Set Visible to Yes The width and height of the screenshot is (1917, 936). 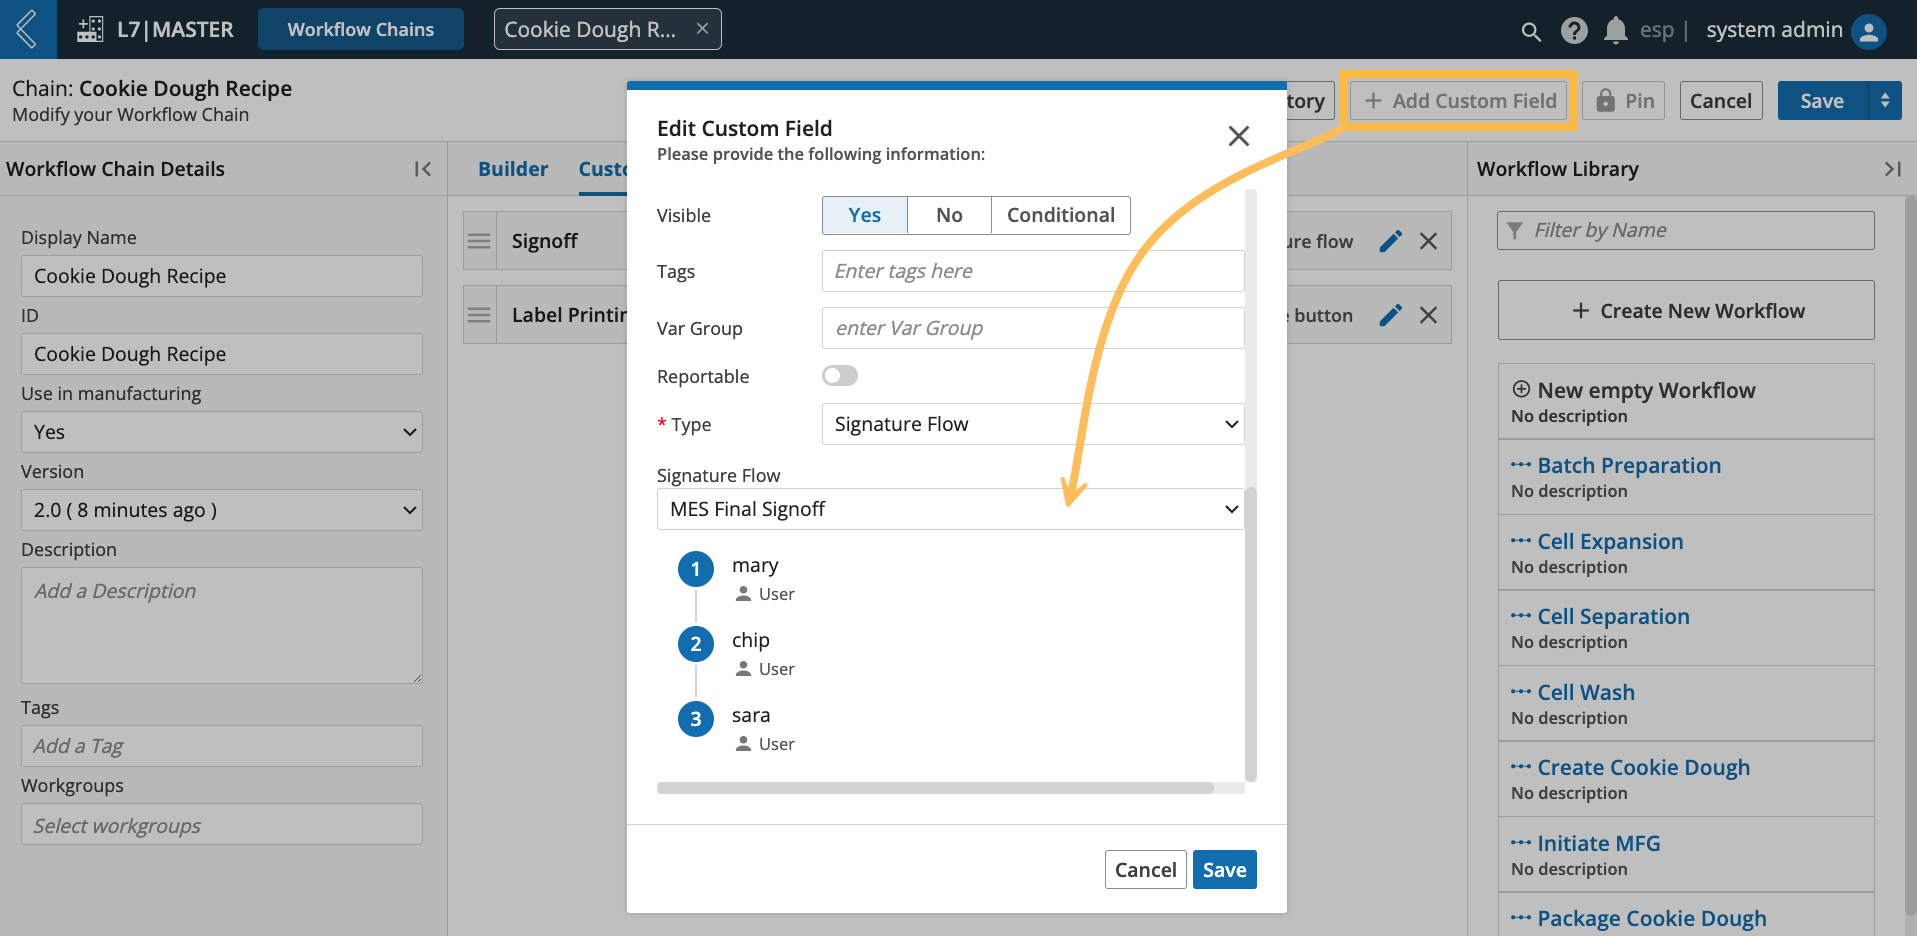[865, 215]
